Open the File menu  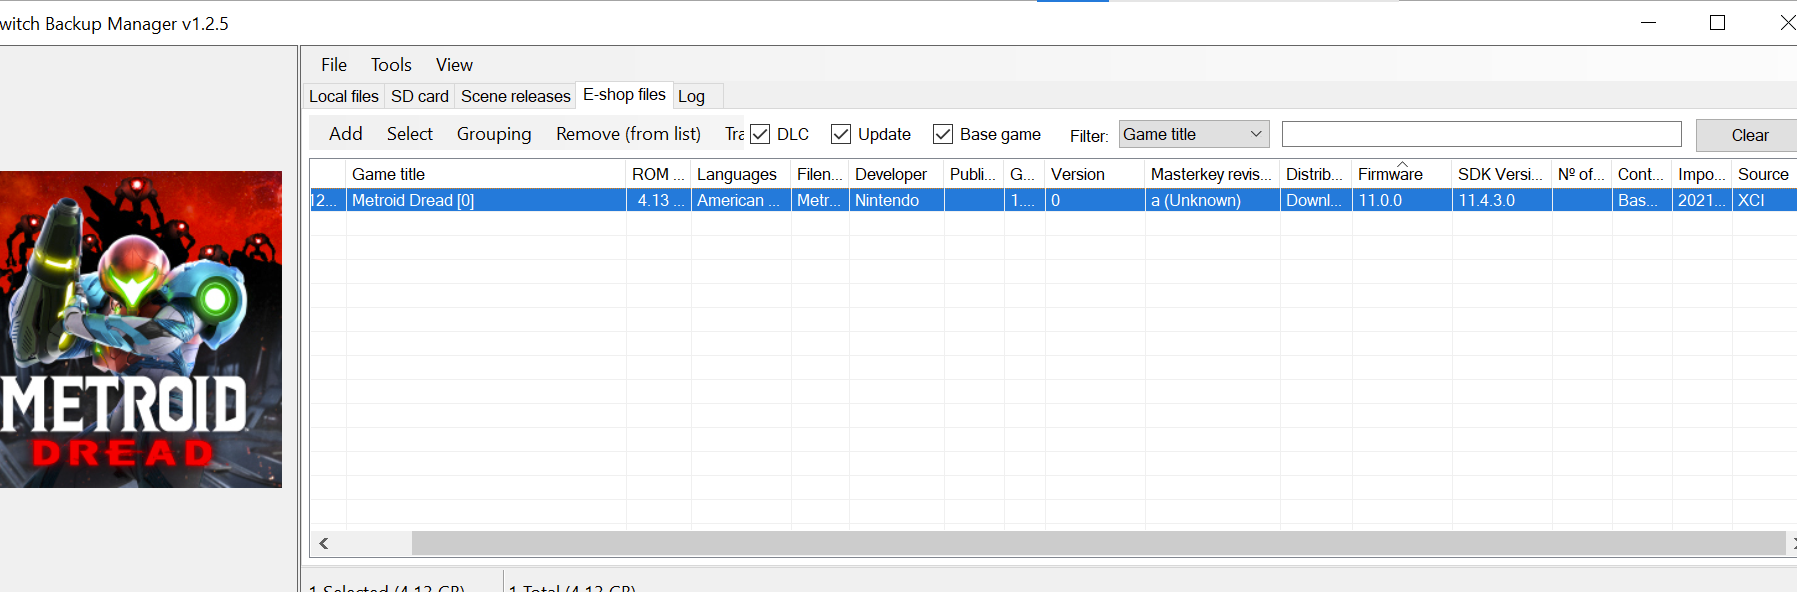334,65
